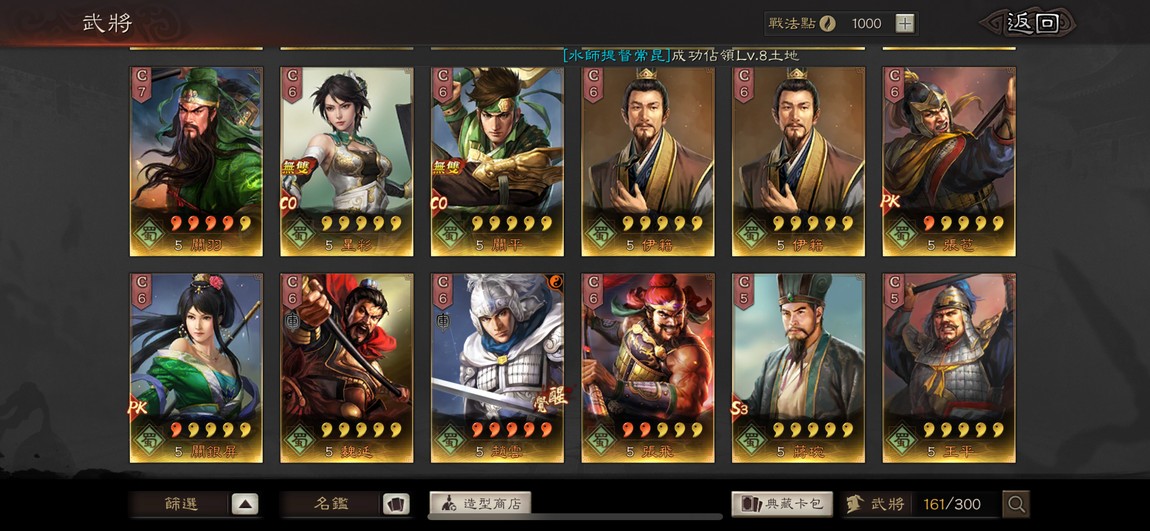Select the 關銀屏 general card
This screenshot has width=1150, height=531.
(196, 368)
